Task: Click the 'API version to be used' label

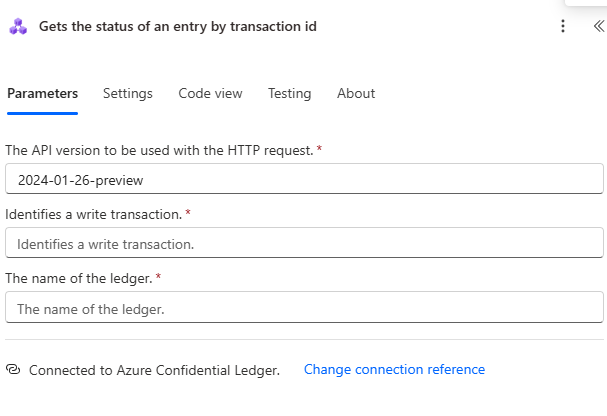Action: click(x=159, y=149)
